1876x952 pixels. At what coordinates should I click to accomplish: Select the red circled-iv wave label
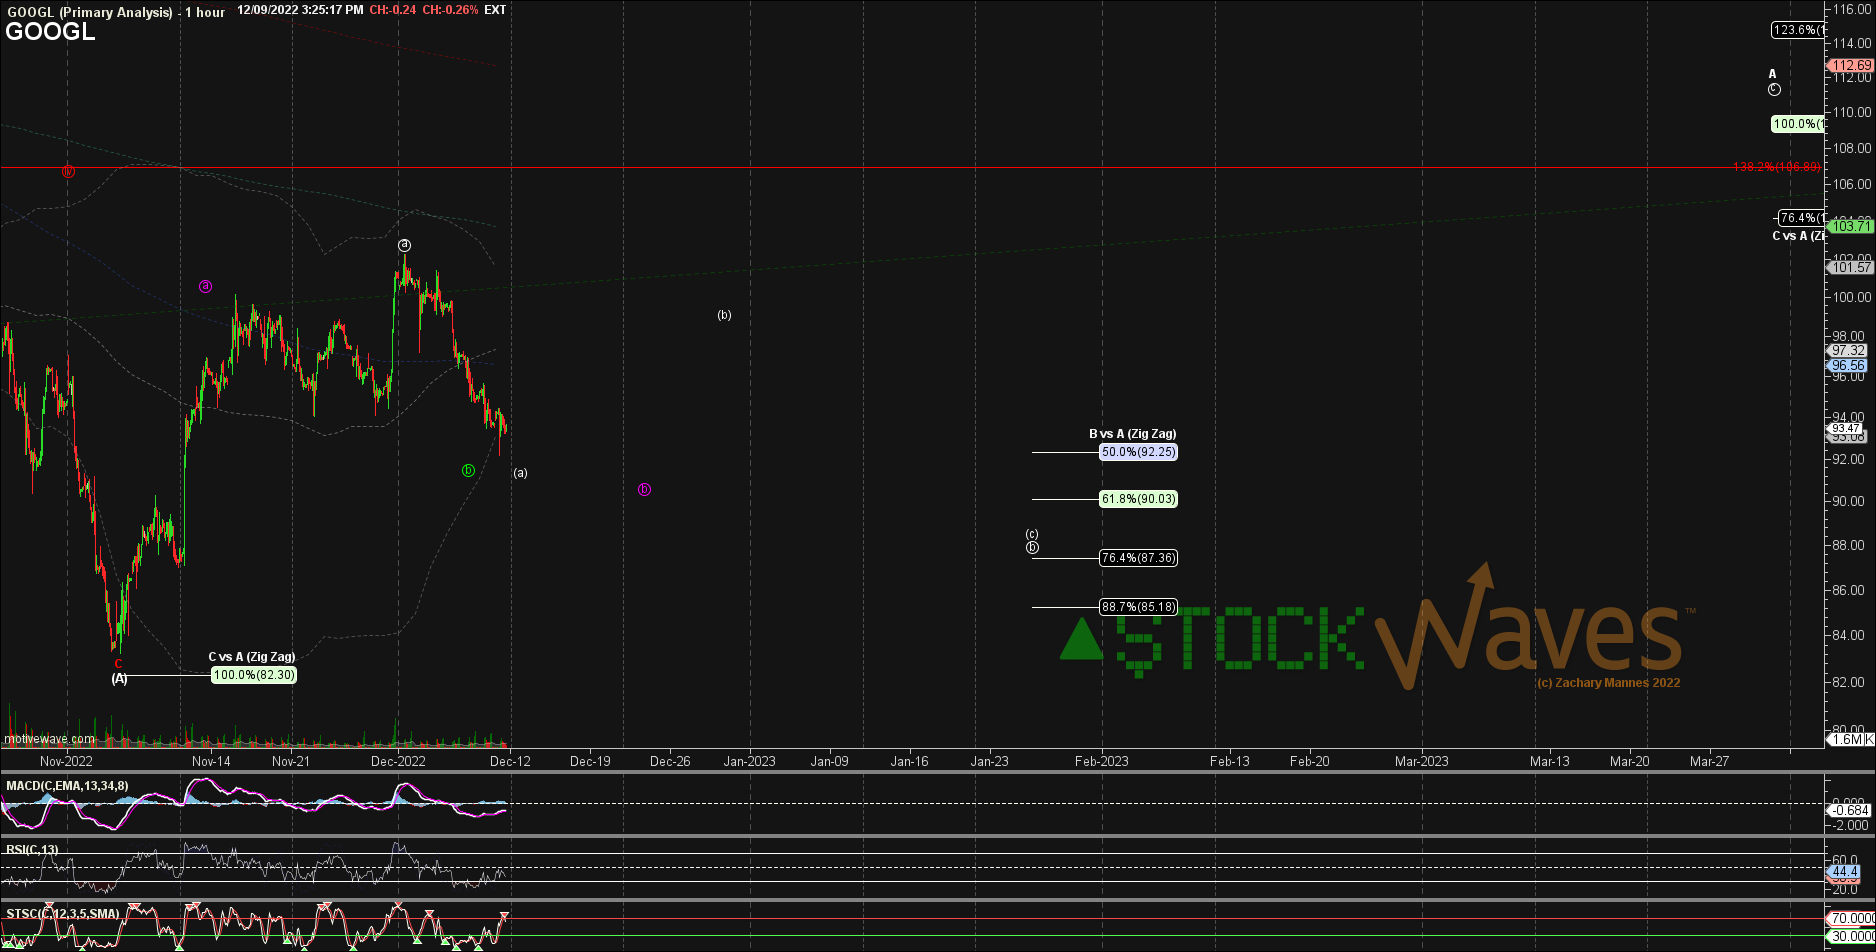(68, 171)
